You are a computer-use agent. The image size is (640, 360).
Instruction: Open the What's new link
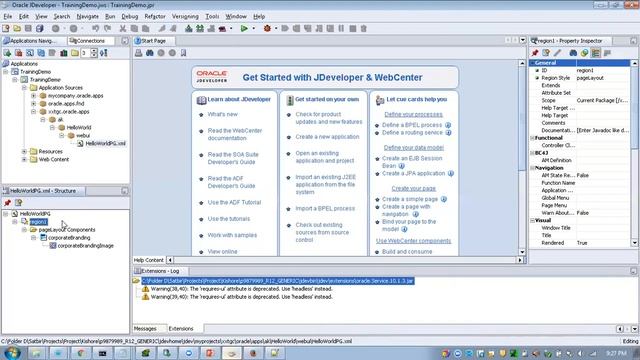point(222,114)
